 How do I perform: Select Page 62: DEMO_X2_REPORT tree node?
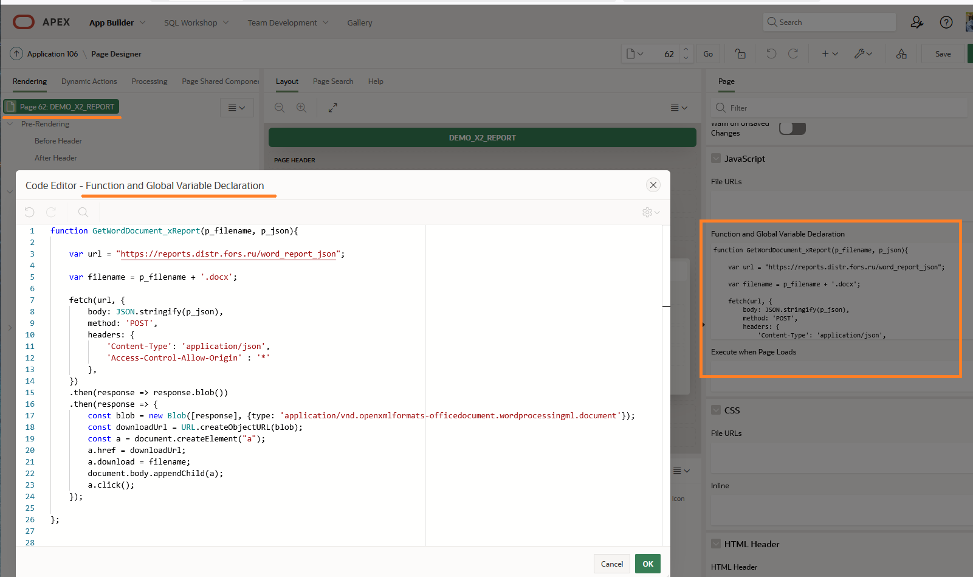pyautogui.click(x=61, y=107)
